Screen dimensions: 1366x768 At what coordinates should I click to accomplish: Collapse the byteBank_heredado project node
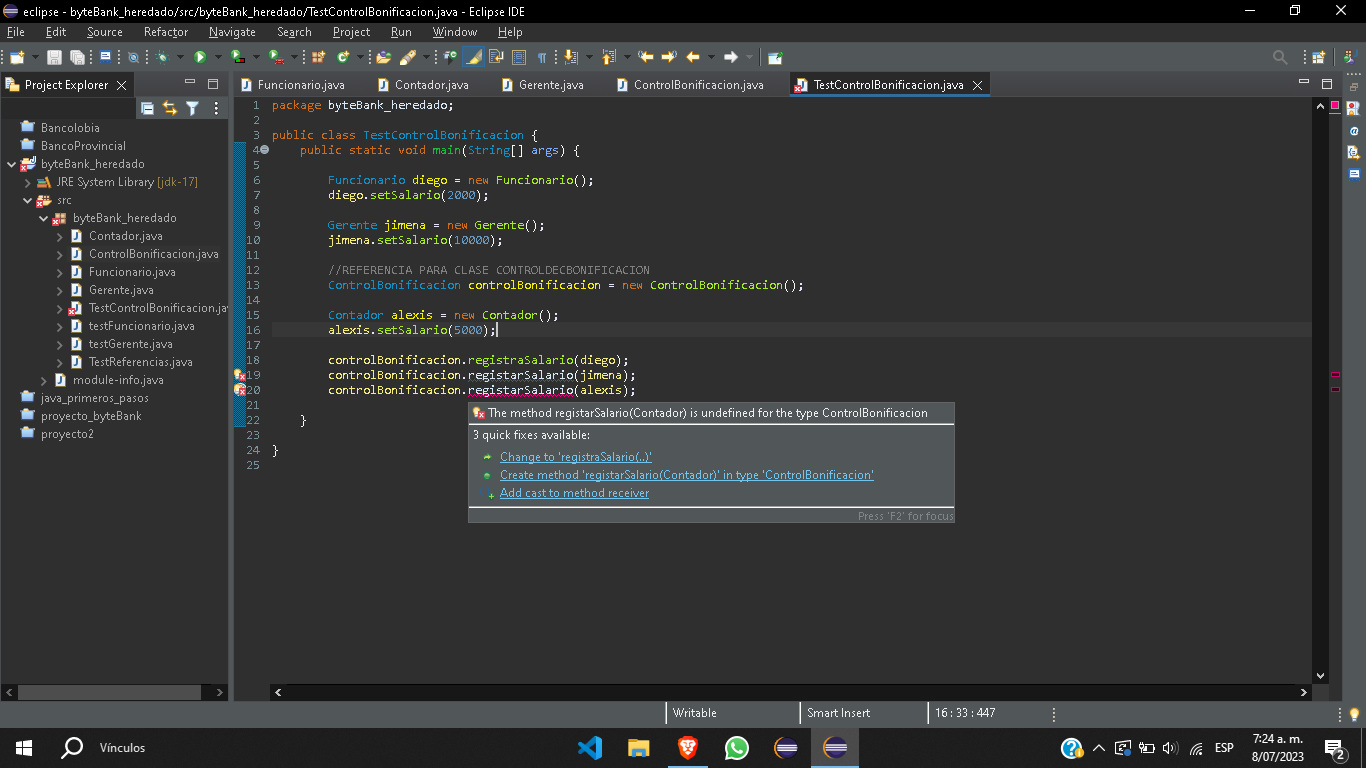click(12, 164)
